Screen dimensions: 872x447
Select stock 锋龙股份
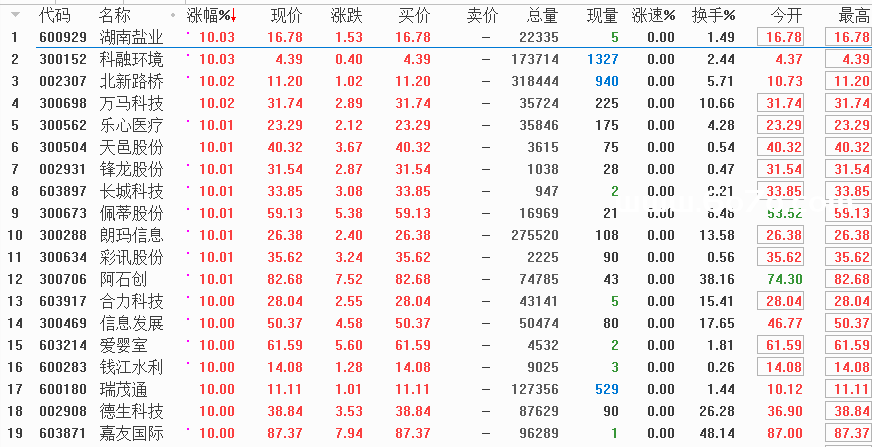click(x=131, y=169)
